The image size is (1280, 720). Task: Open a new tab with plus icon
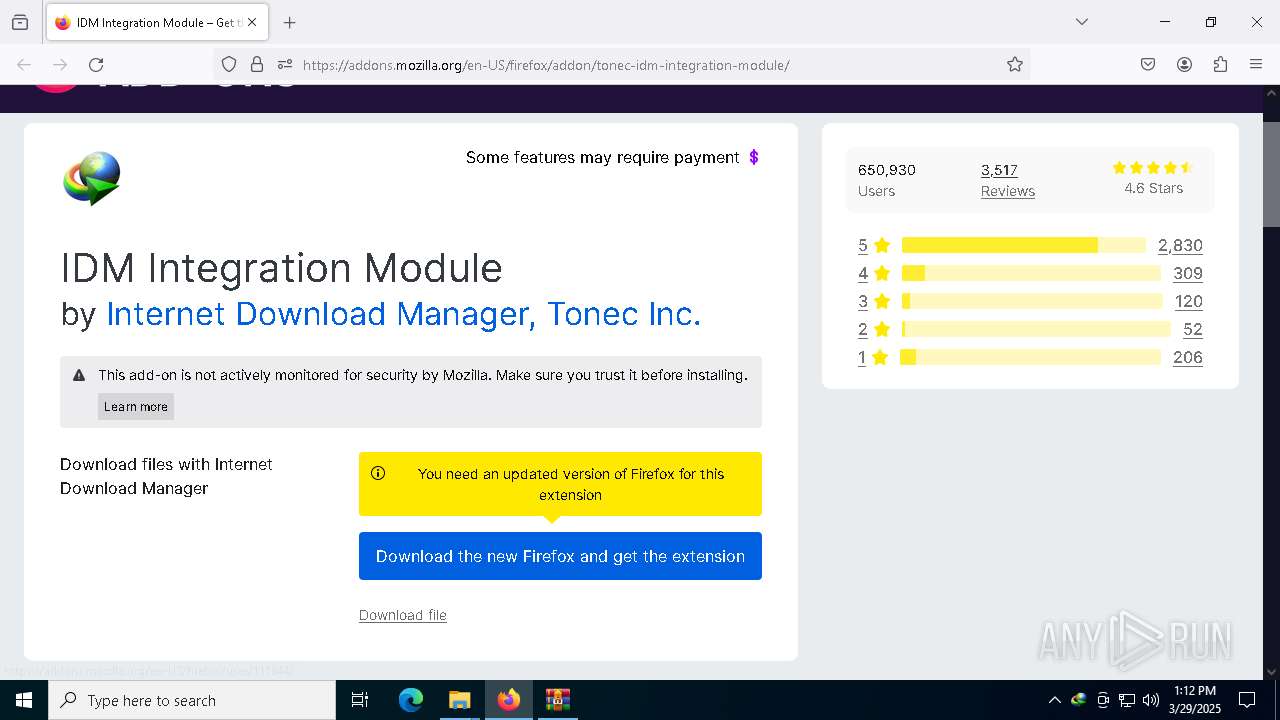289,22
